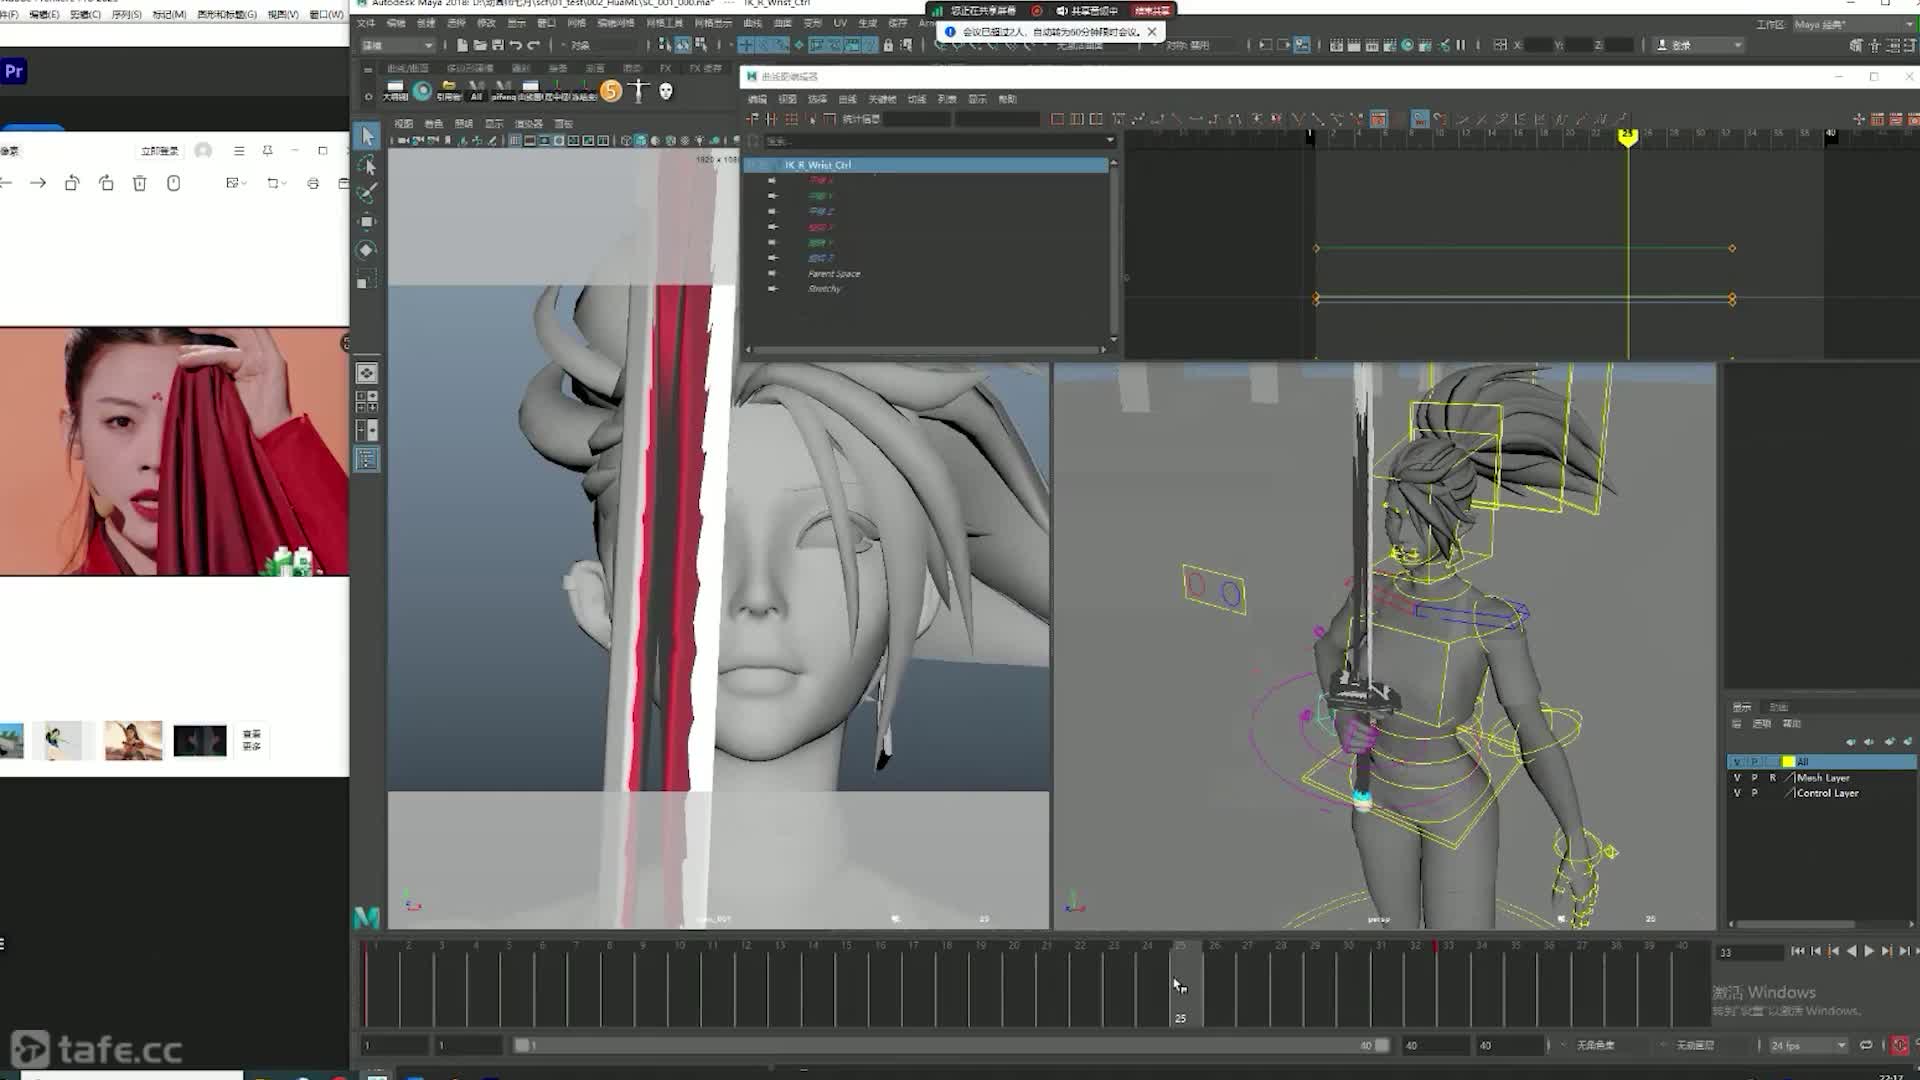
Task: Click the rightmost layer icon above the layer list
Action: 1908,742
